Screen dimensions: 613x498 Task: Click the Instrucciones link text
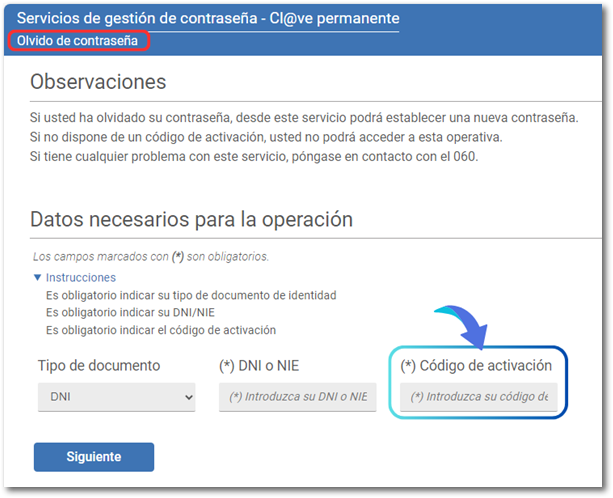(81, 278)
